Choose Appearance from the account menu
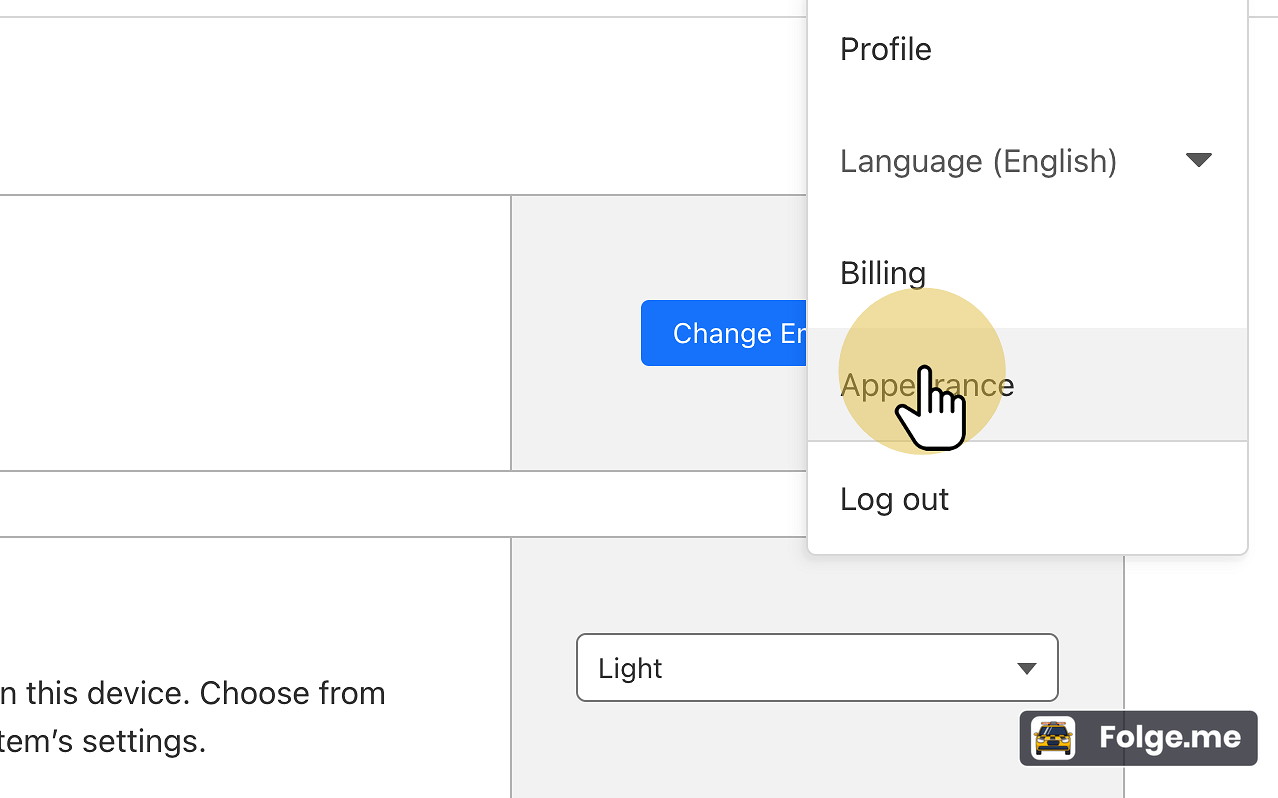 click(1027, 384)
